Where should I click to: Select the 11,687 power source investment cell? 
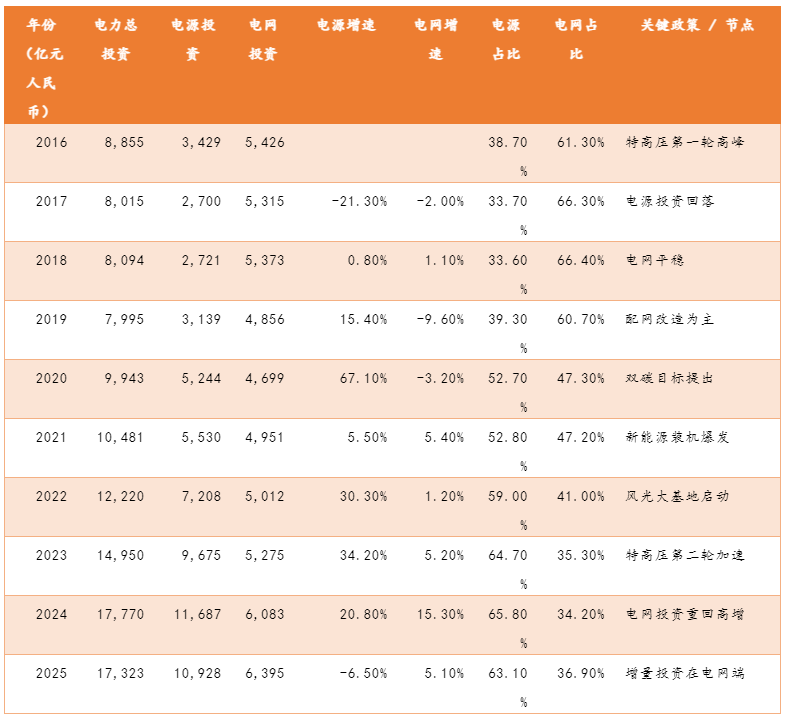194,614
